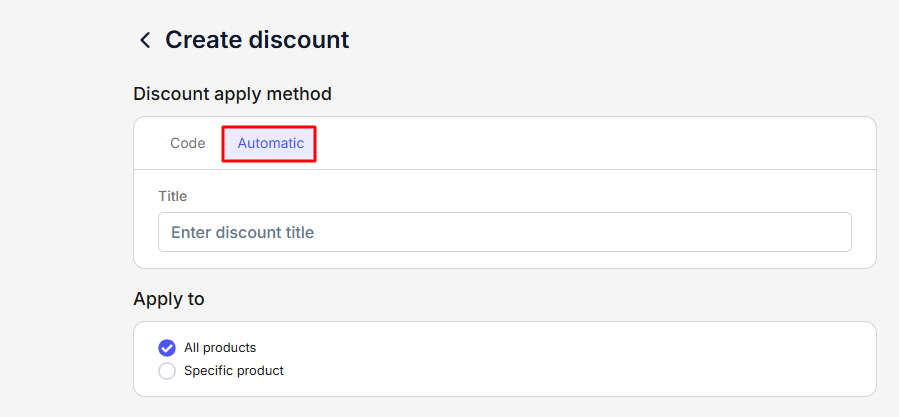The image size is (899, 417).
Task: Click the highlighted Automatic method tab
Action: point(270,143)
